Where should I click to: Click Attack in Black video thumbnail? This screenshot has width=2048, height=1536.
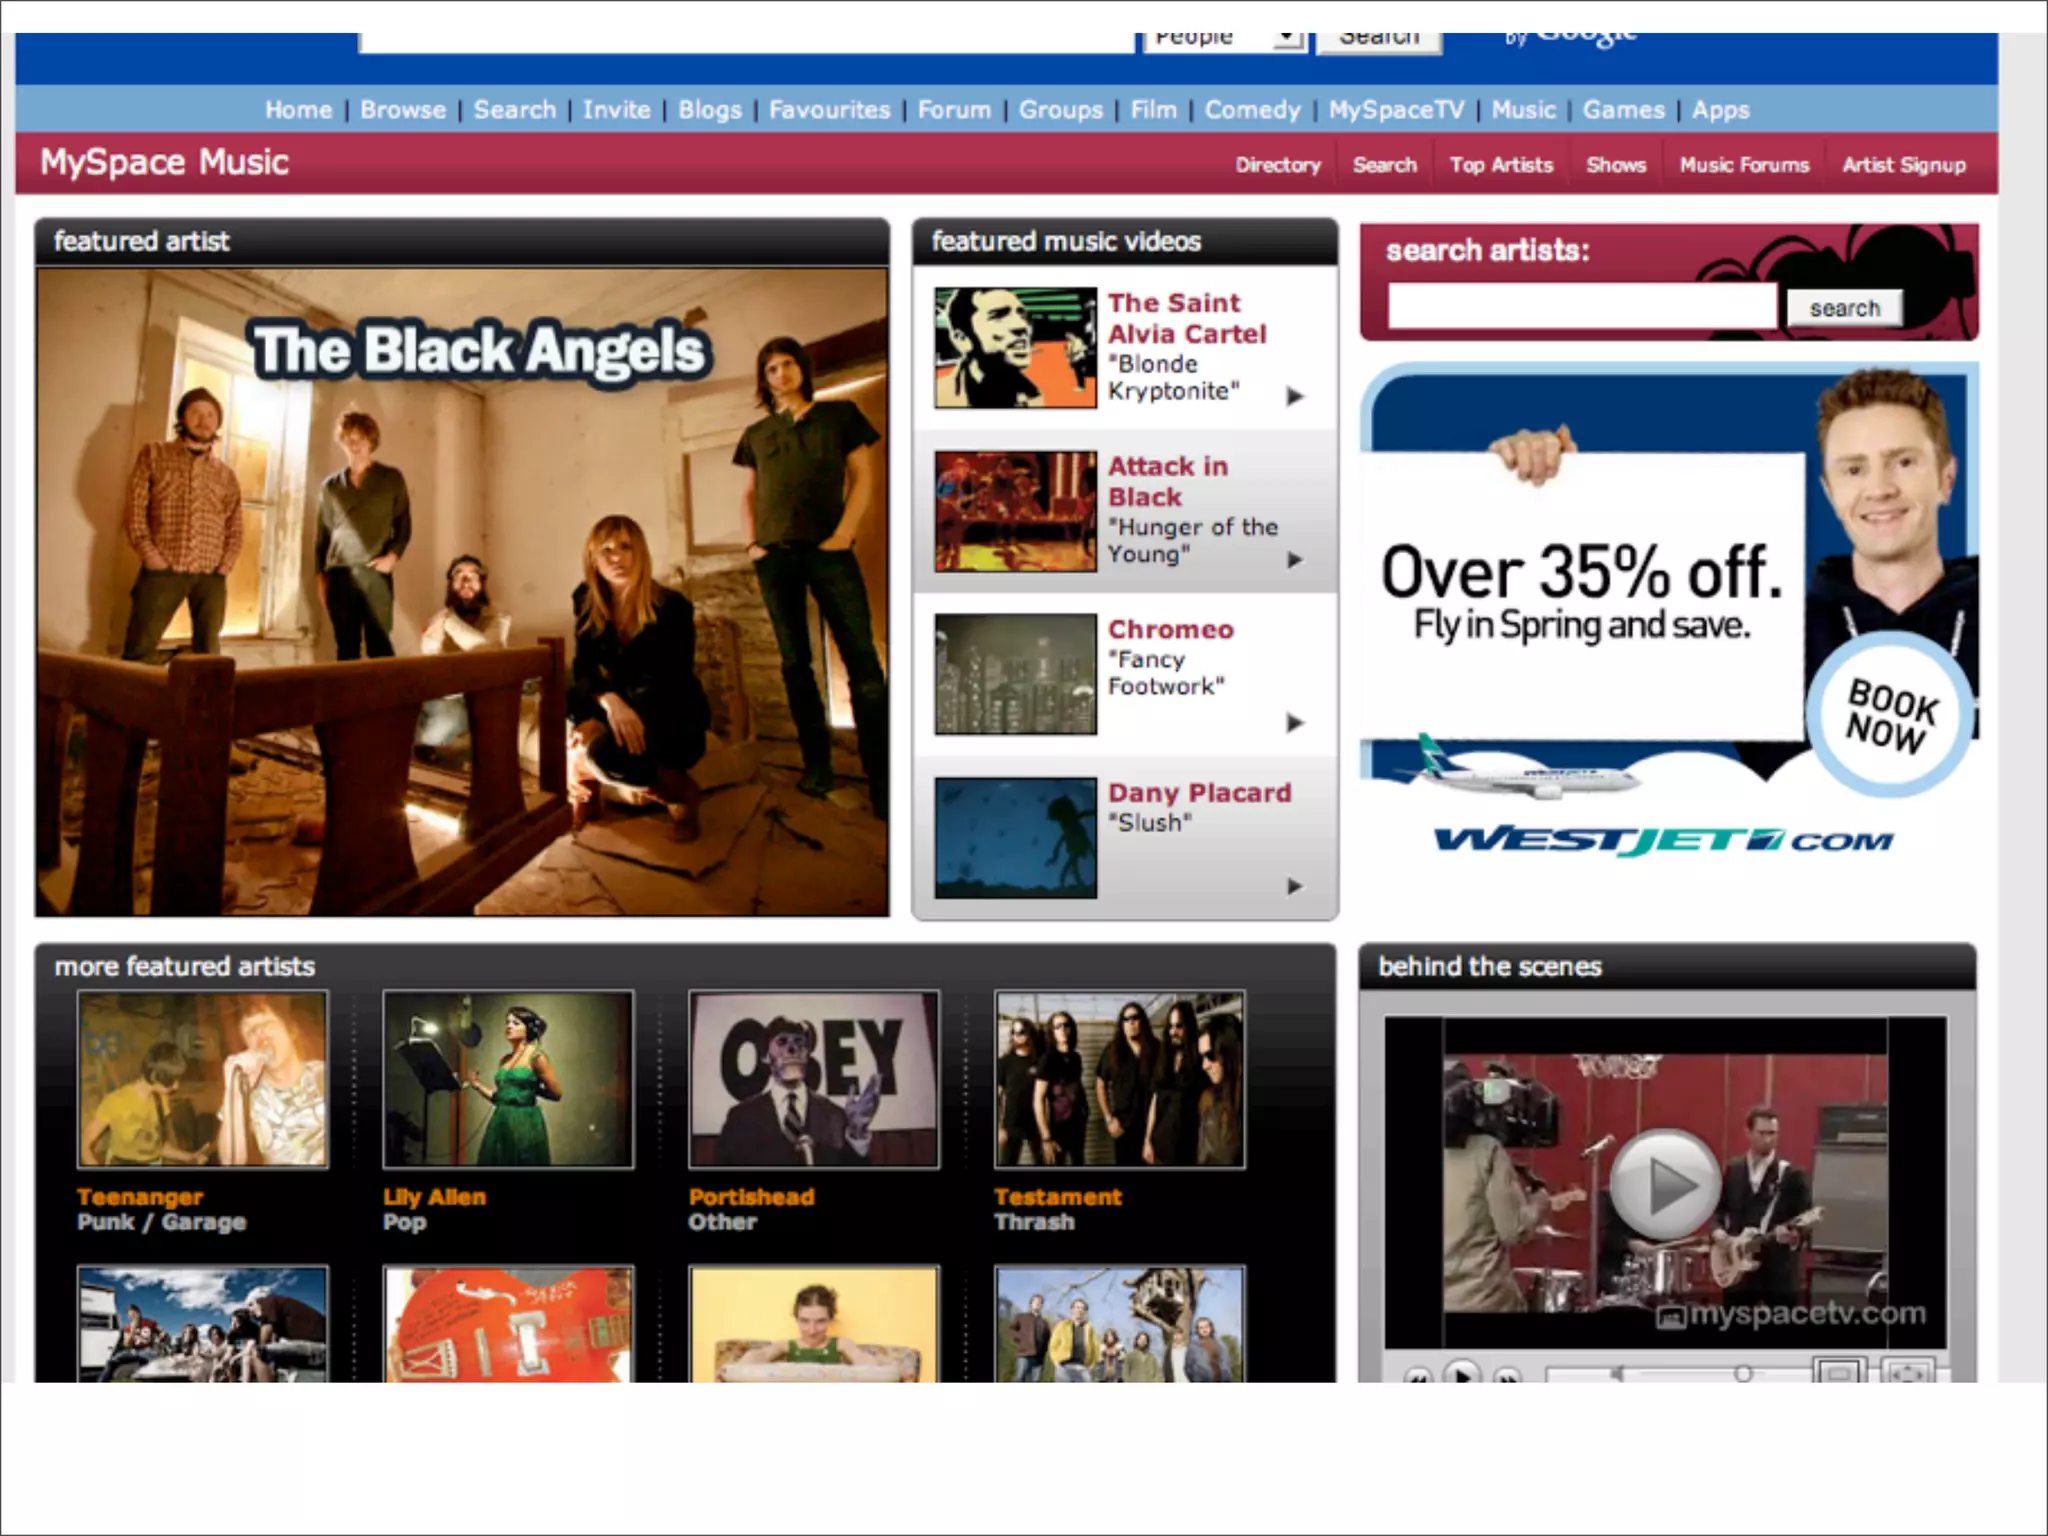pos(1015,511)
